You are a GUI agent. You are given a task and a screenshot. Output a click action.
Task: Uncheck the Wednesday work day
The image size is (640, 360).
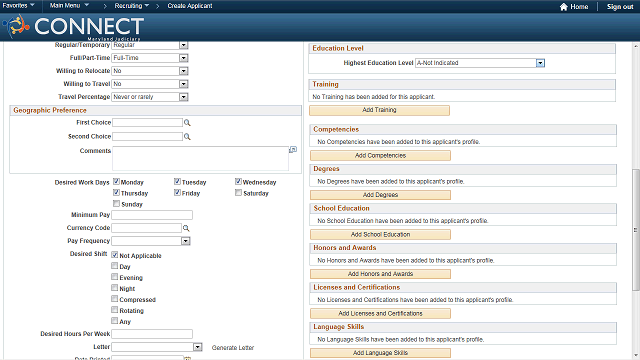(238, 182)
